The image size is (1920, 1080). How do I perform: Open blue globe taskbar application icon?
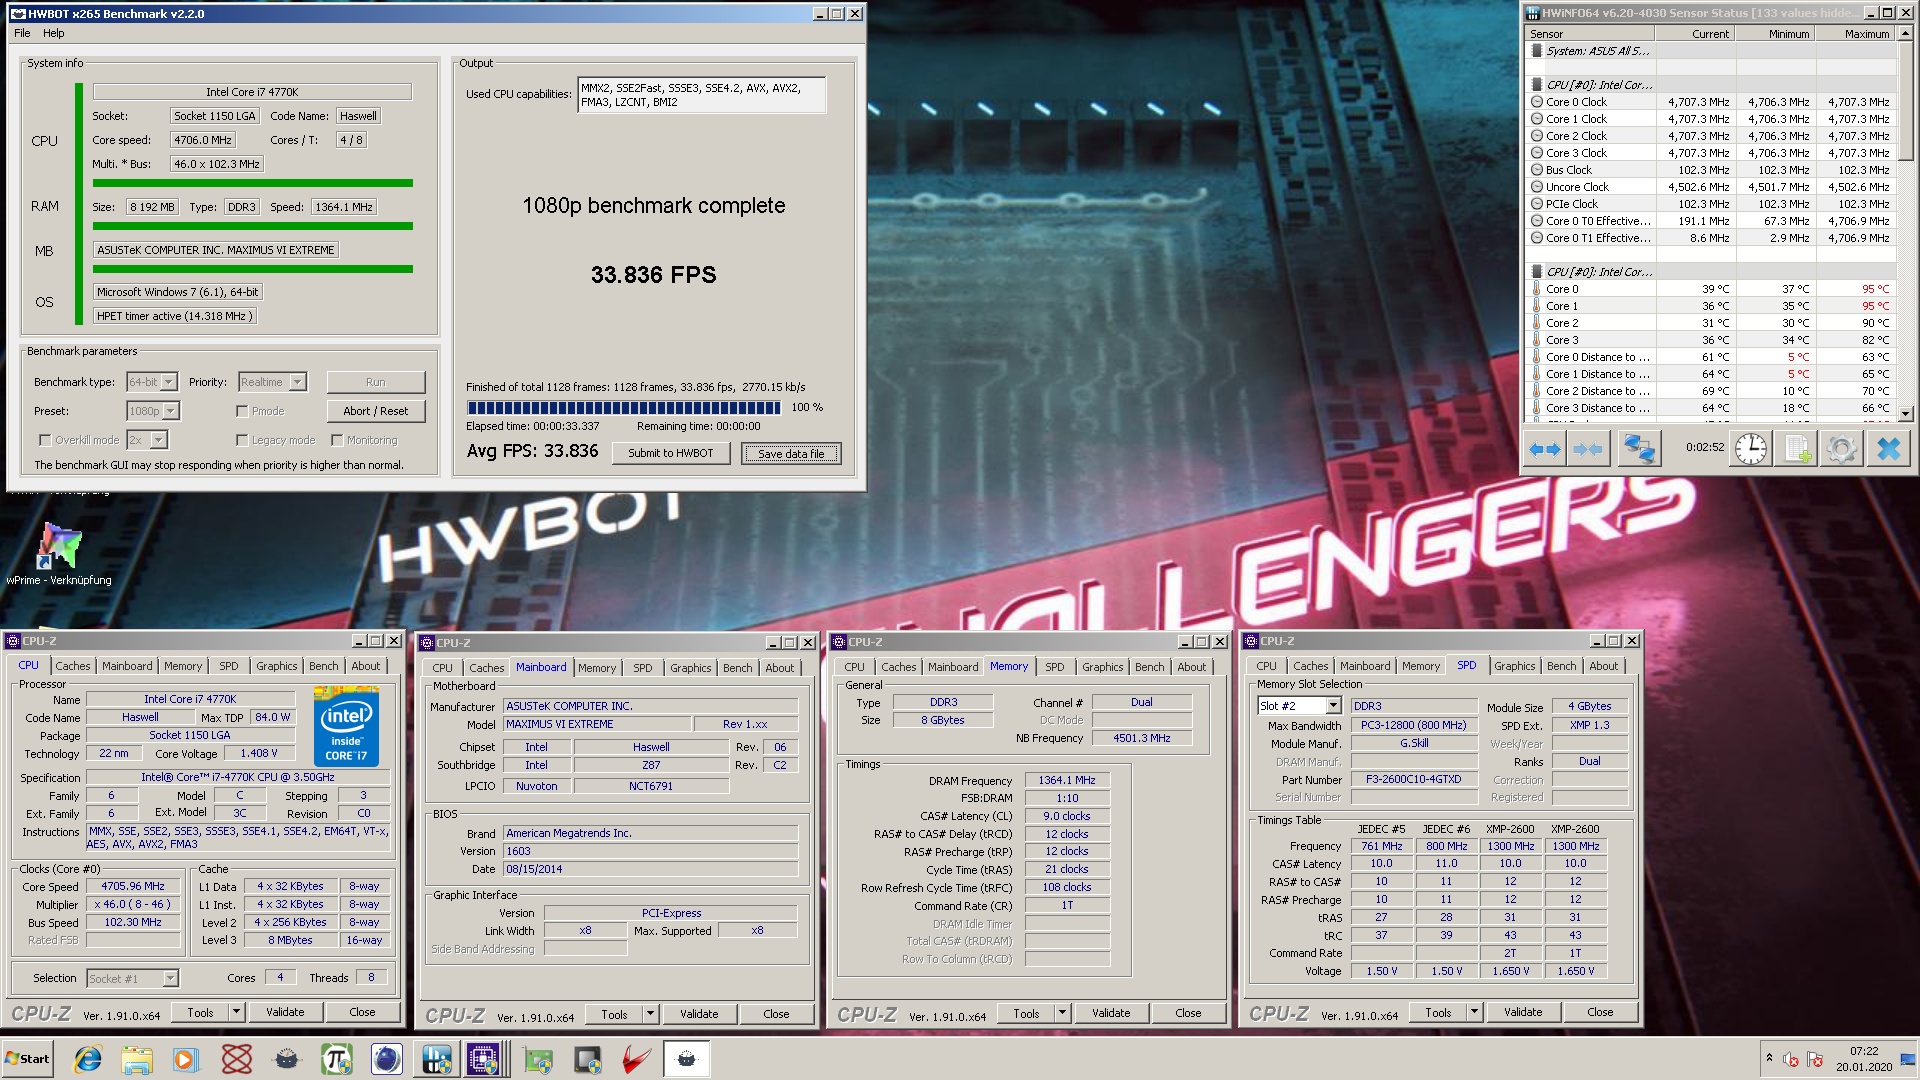click(x=387, y=1059)
